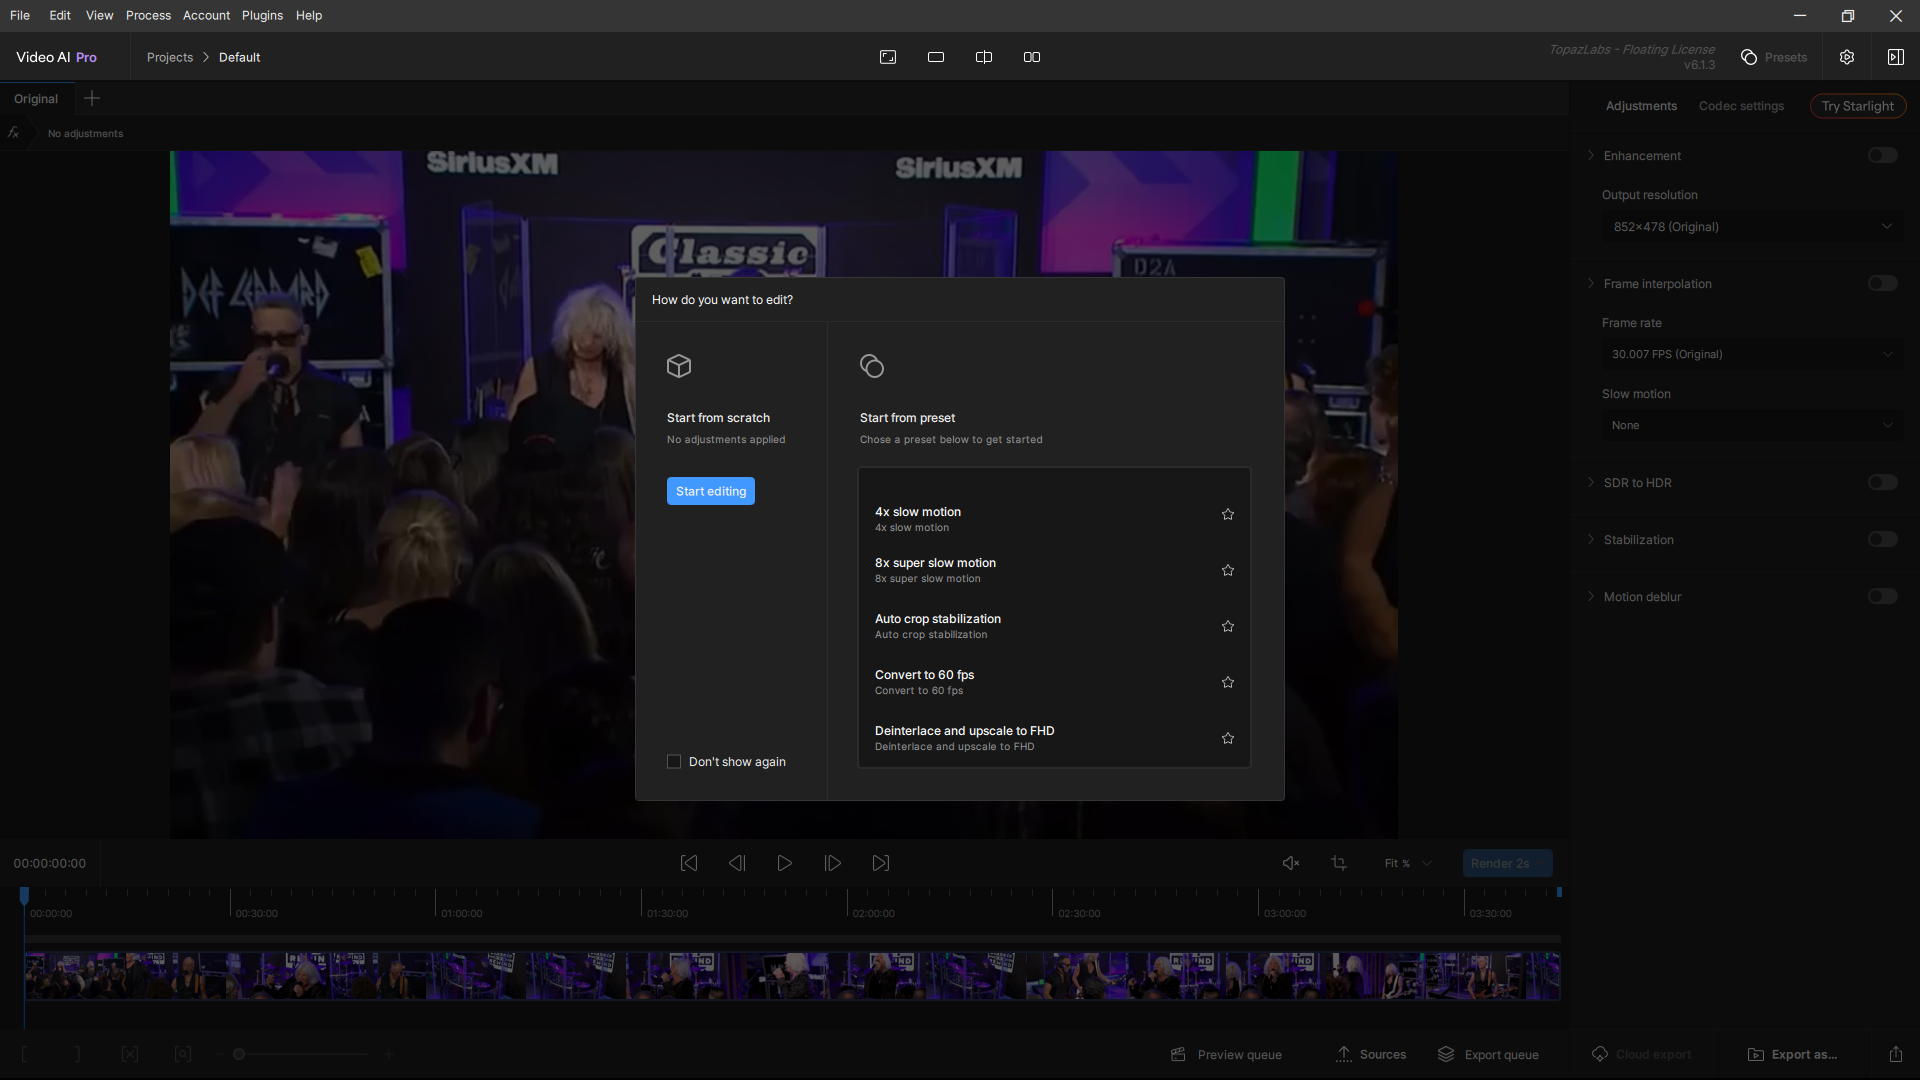Enable the SDR to HDR switch
Viewport: 1920px width, 1080px height.
1882,482
